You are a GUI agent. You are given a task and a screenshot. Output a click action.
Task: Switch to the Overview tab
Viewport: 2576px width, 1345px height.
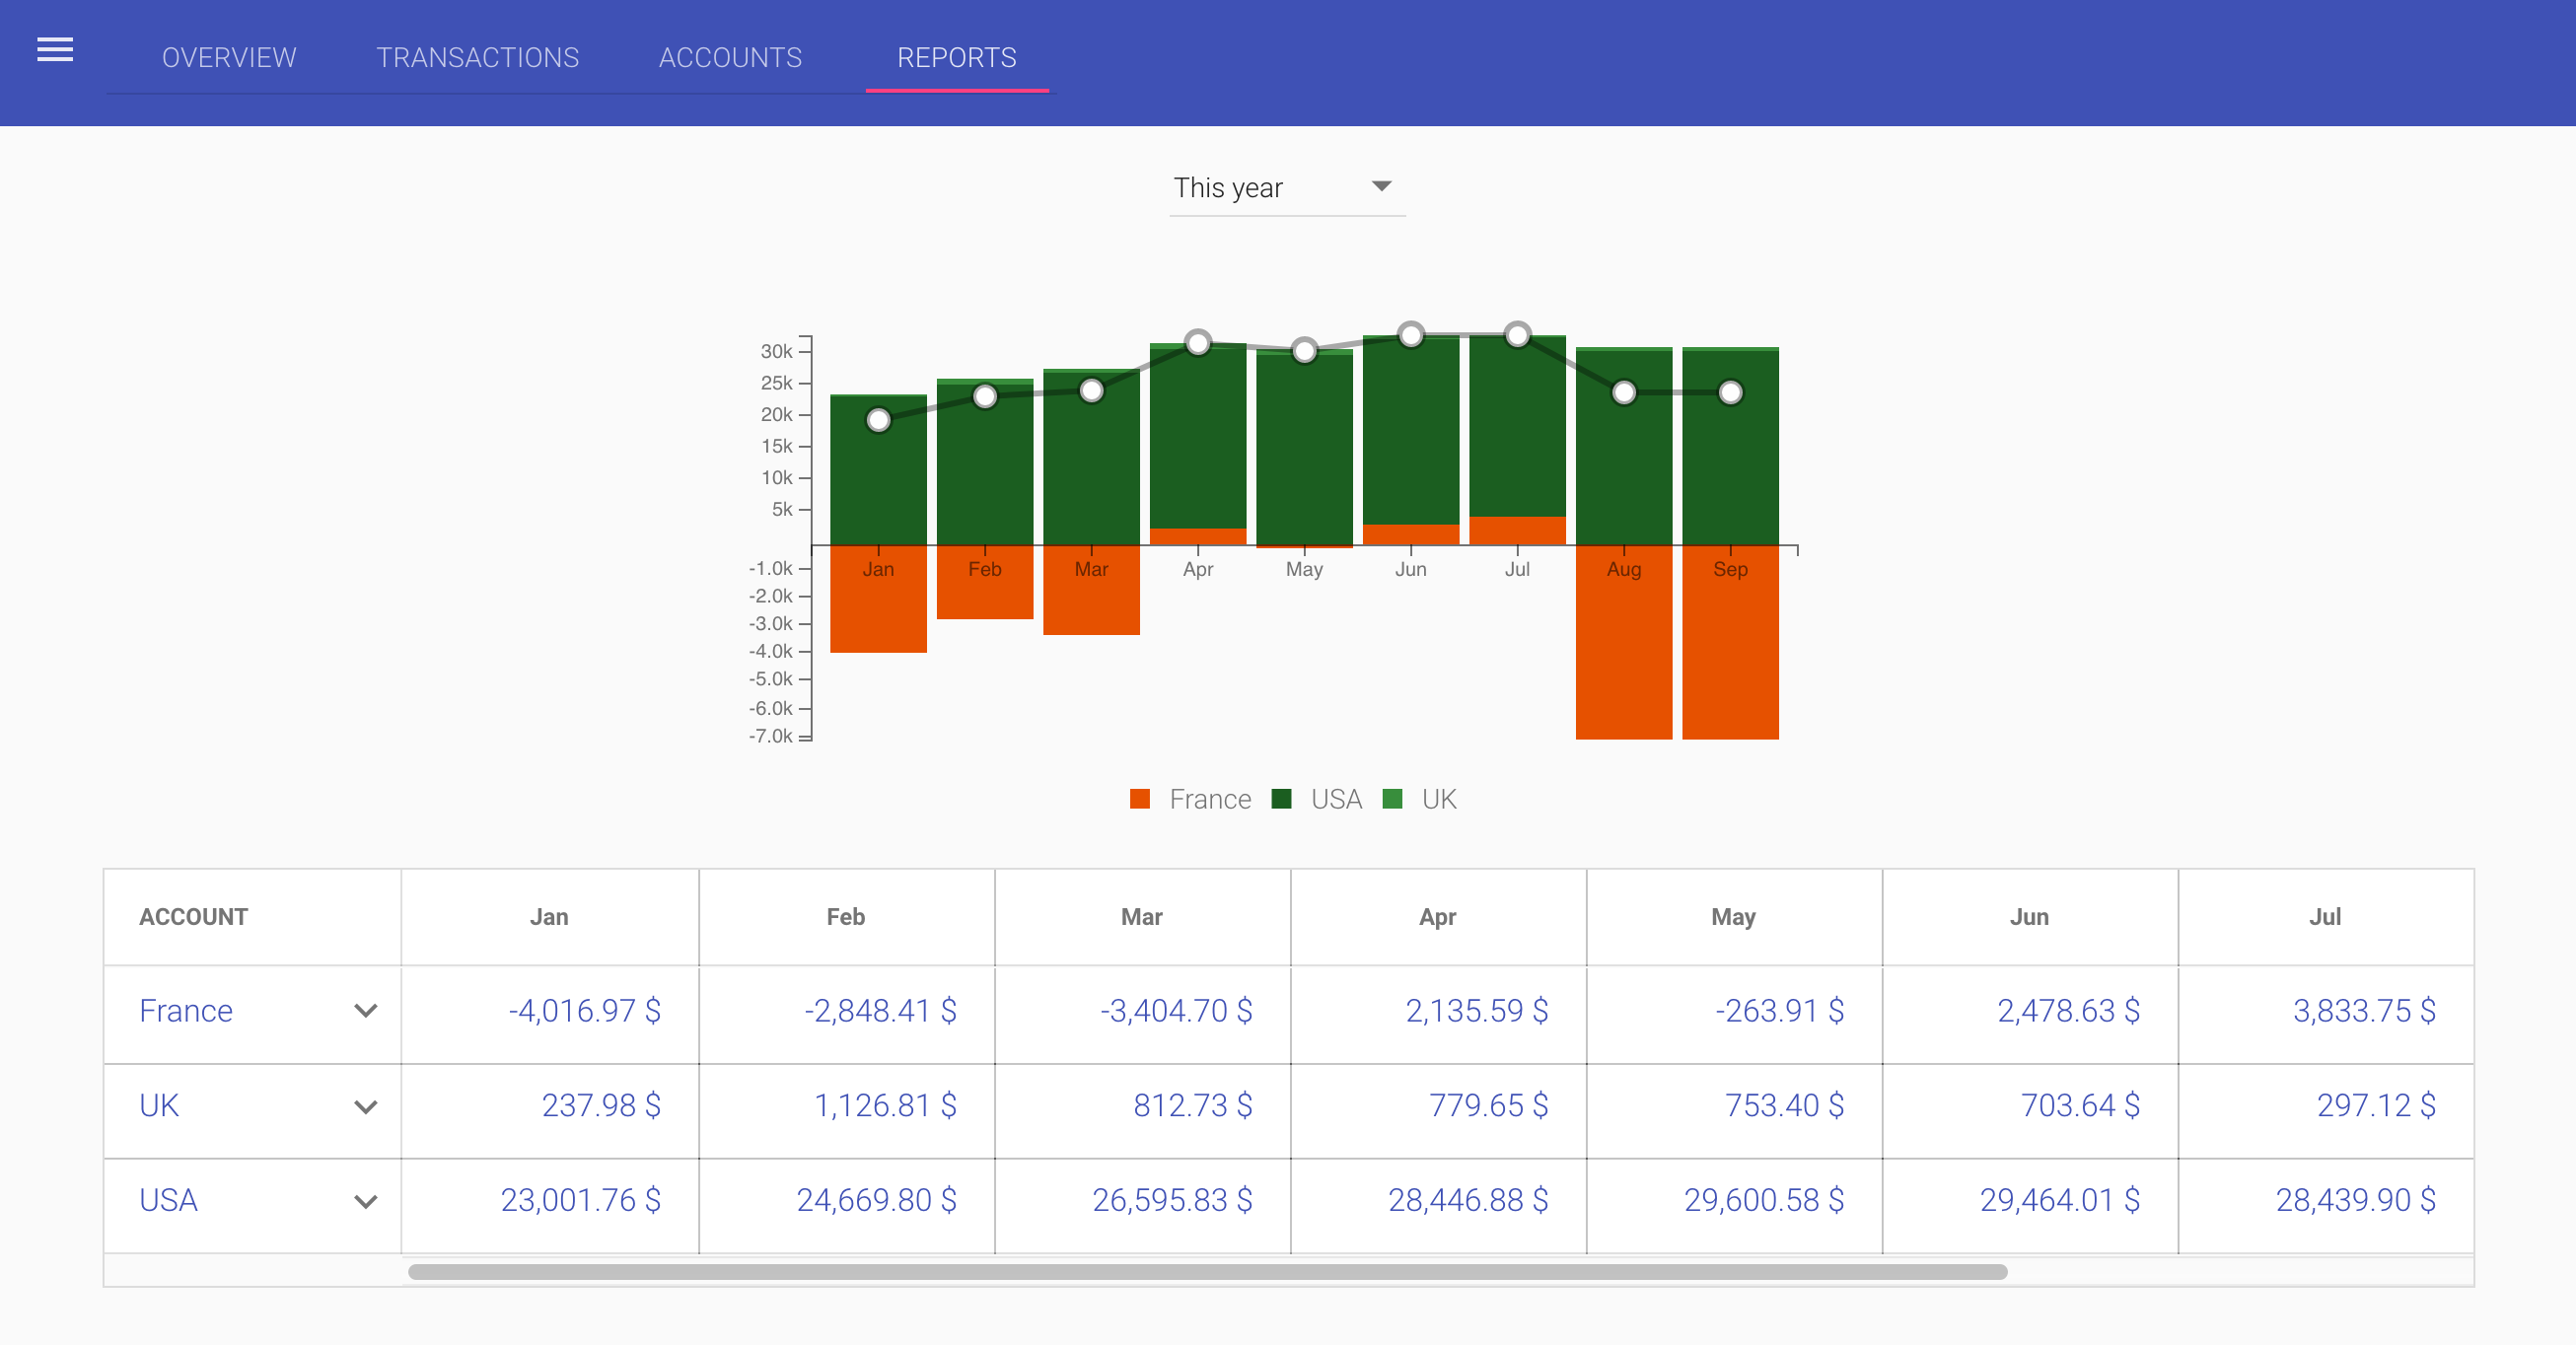[229, 58]
